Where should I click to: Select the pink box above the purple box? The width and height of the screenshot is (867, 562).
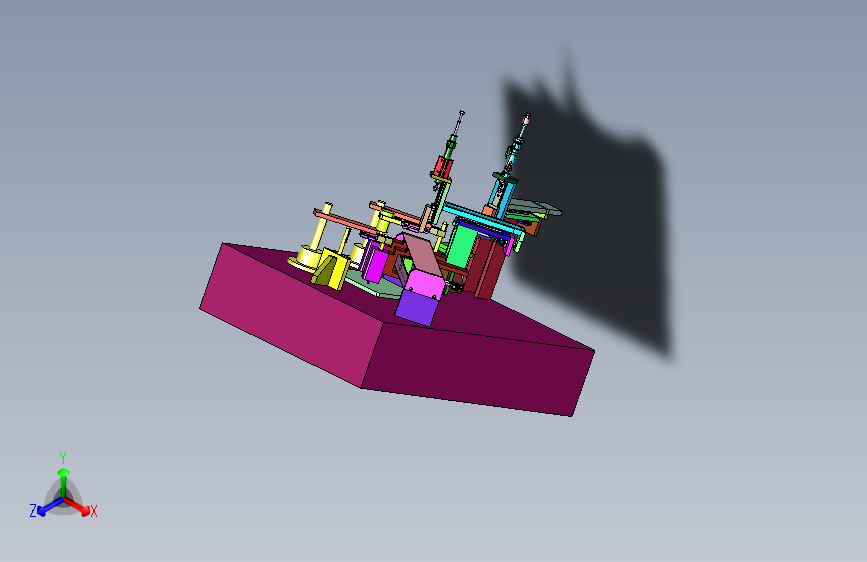426,283
